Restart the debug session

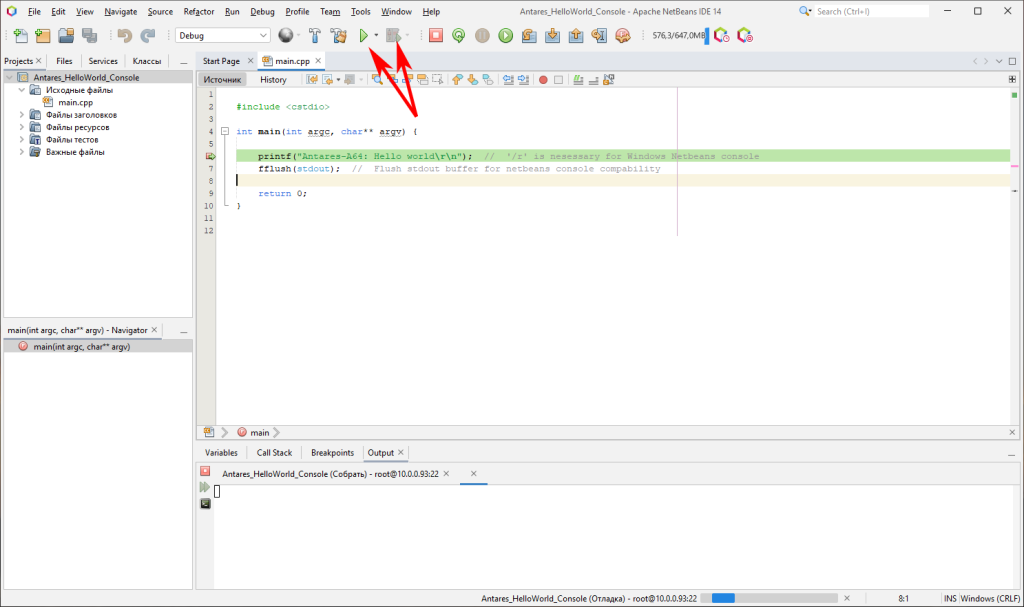pos(459,36)
